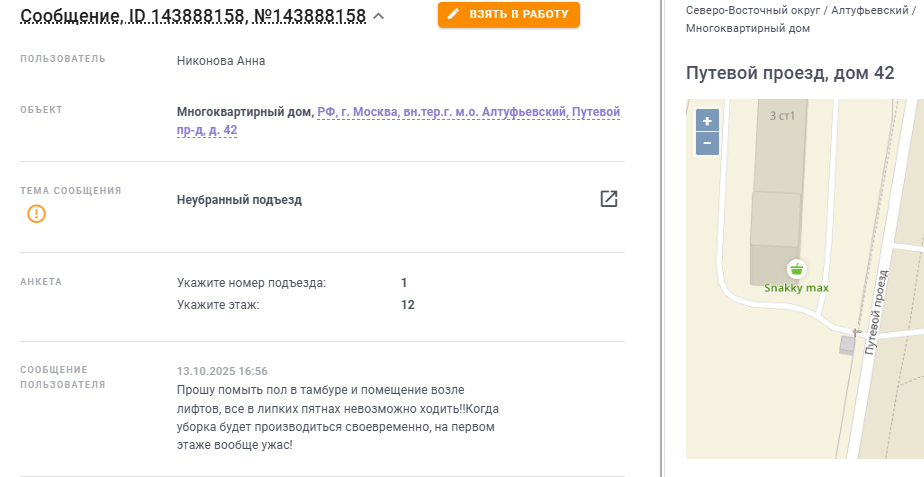Click the pencil icon on the orange button
Viewport: 924px width, 477px height.
click(x=453, y=14)
